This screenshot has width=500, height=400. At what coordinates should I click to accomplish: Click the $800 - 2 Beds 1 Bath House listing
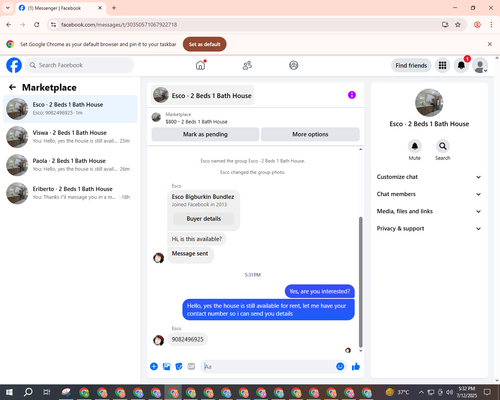click(197, 122)
